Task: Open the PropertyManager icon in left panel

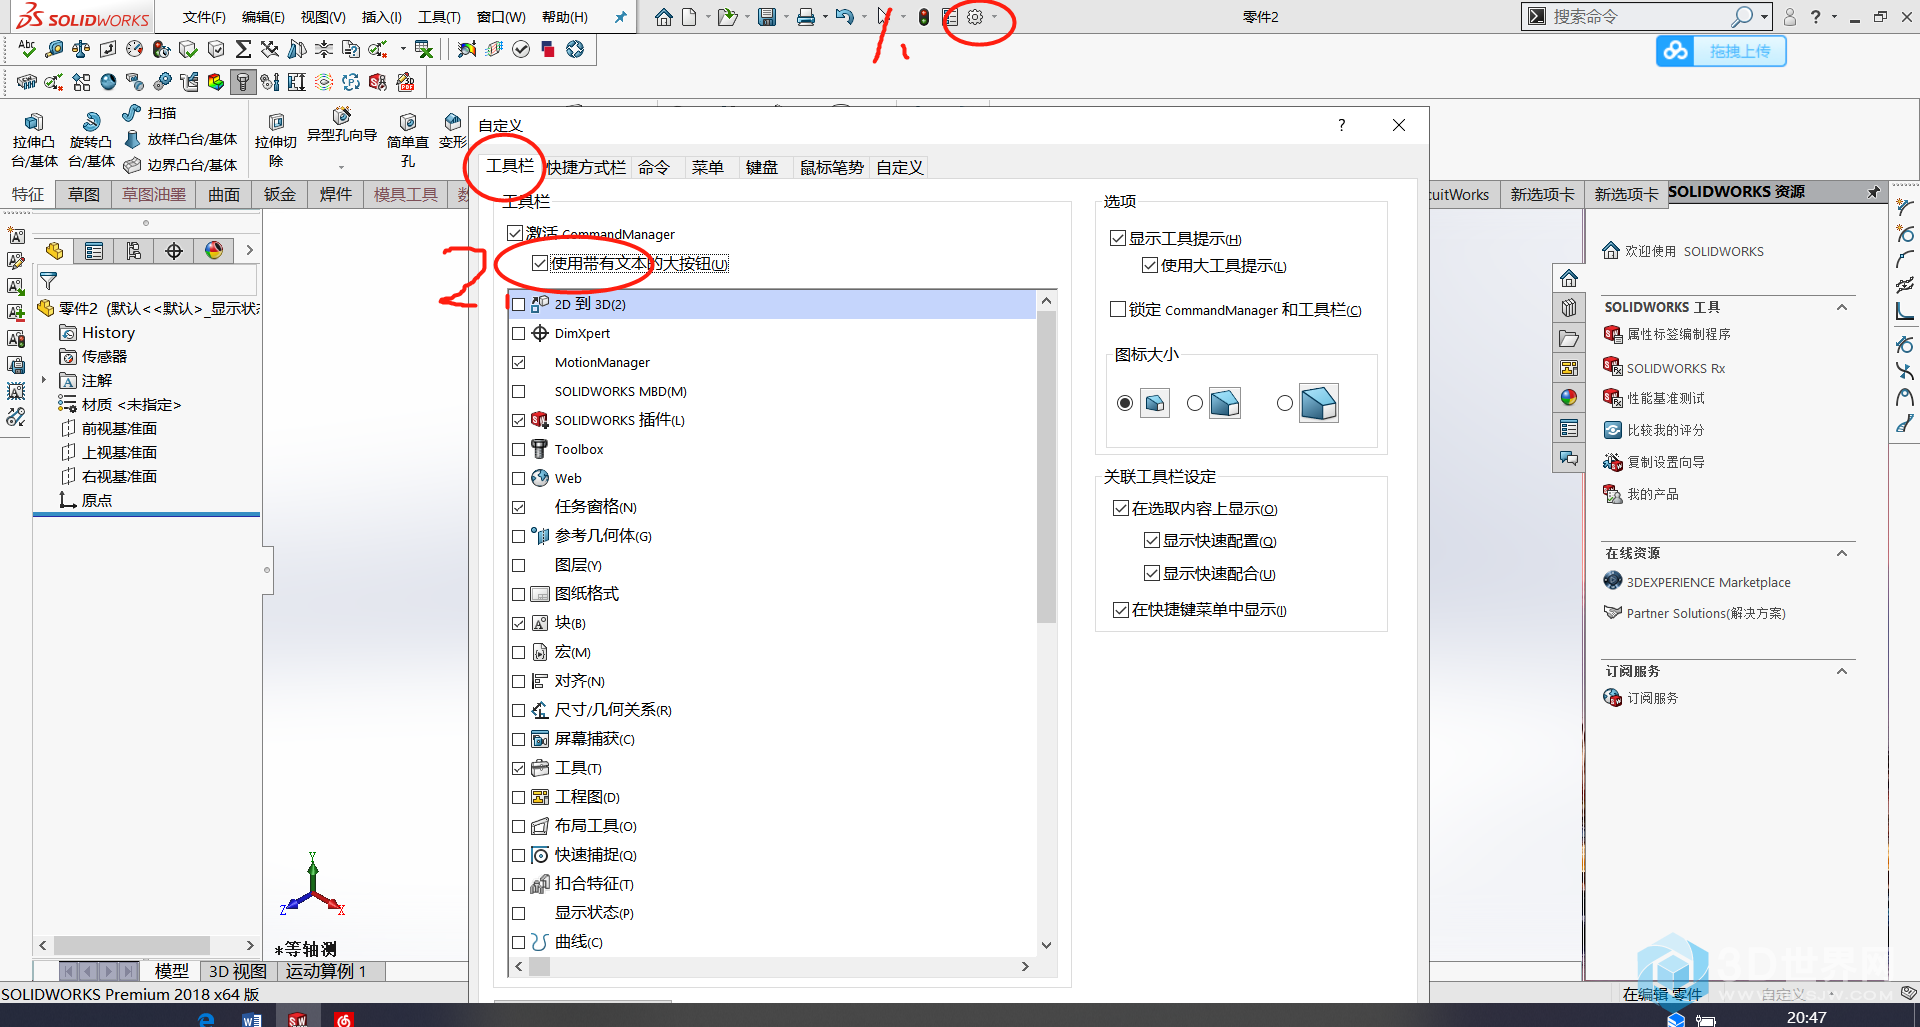Action: pos(94,251)
